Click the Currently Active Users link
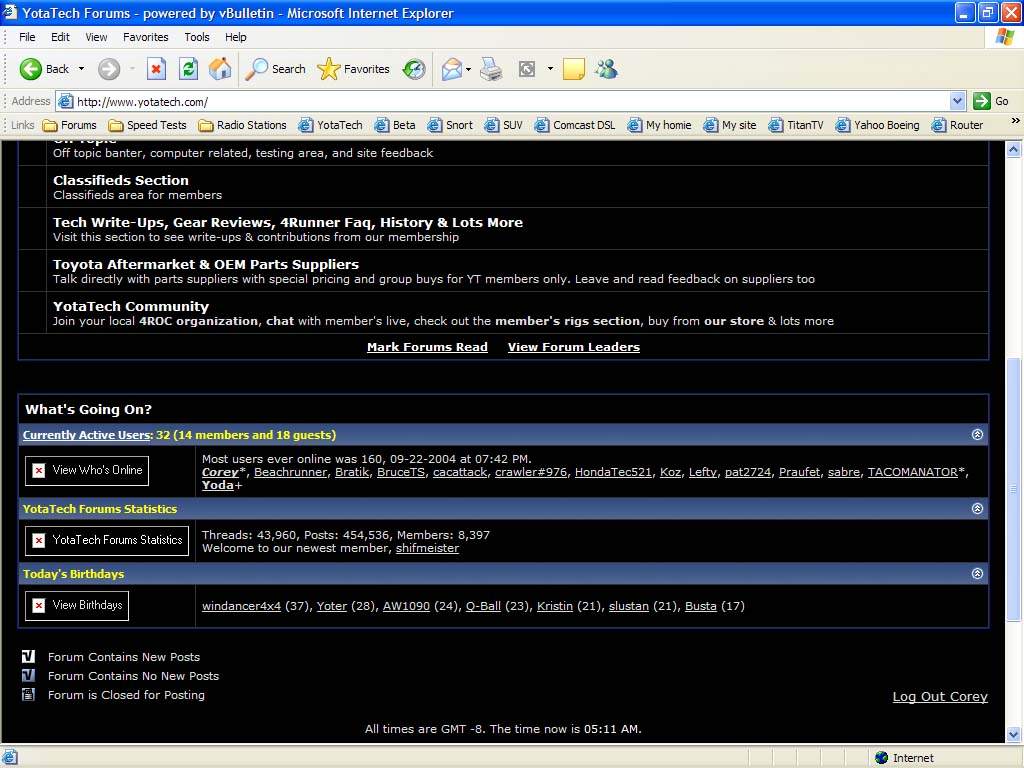Screen dimensions: 1024x768 [x=88, y=435]
